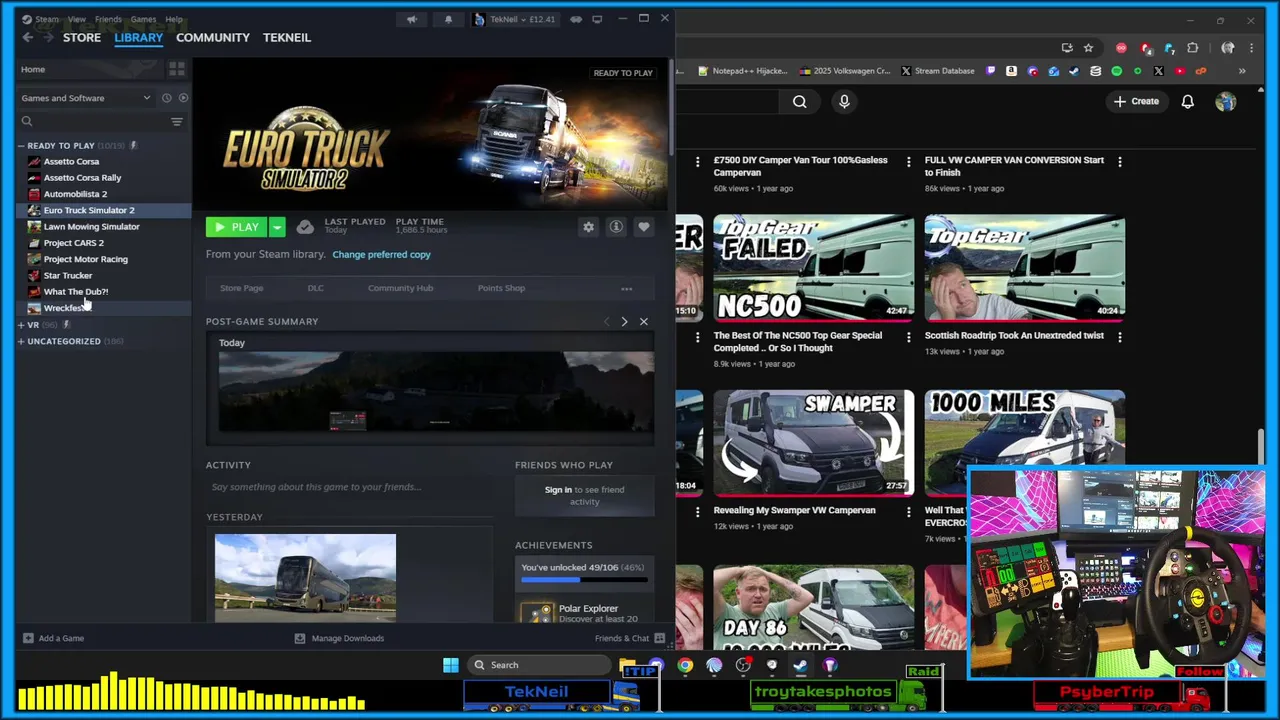Open Manage Downloads
1280x720 pixels.
(x=339, y=638)
